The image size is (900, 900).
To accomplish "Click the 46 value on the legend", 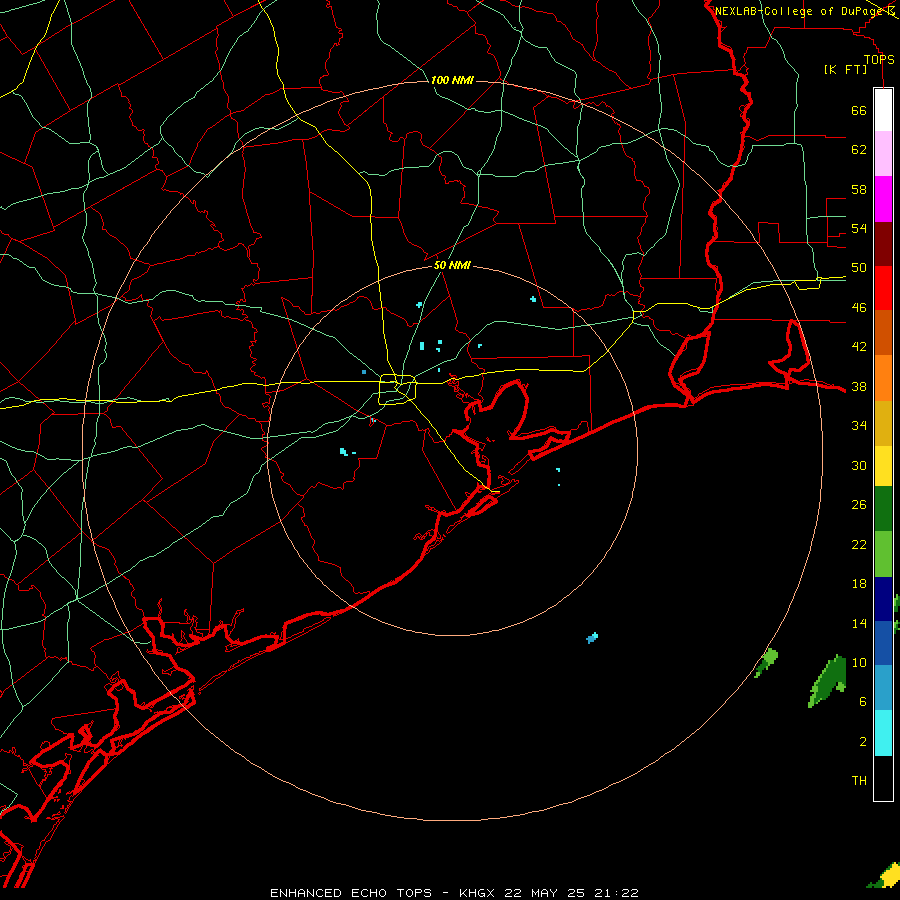I will tap(859, 308).
